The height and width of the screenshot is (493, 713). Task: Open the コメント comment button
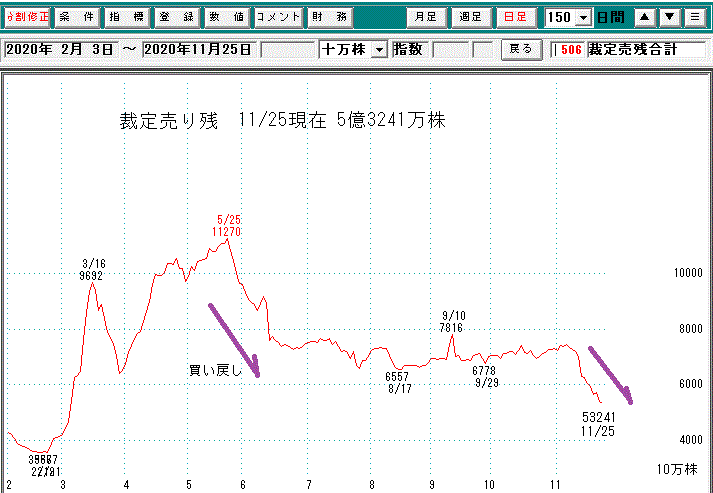(277, 18)
